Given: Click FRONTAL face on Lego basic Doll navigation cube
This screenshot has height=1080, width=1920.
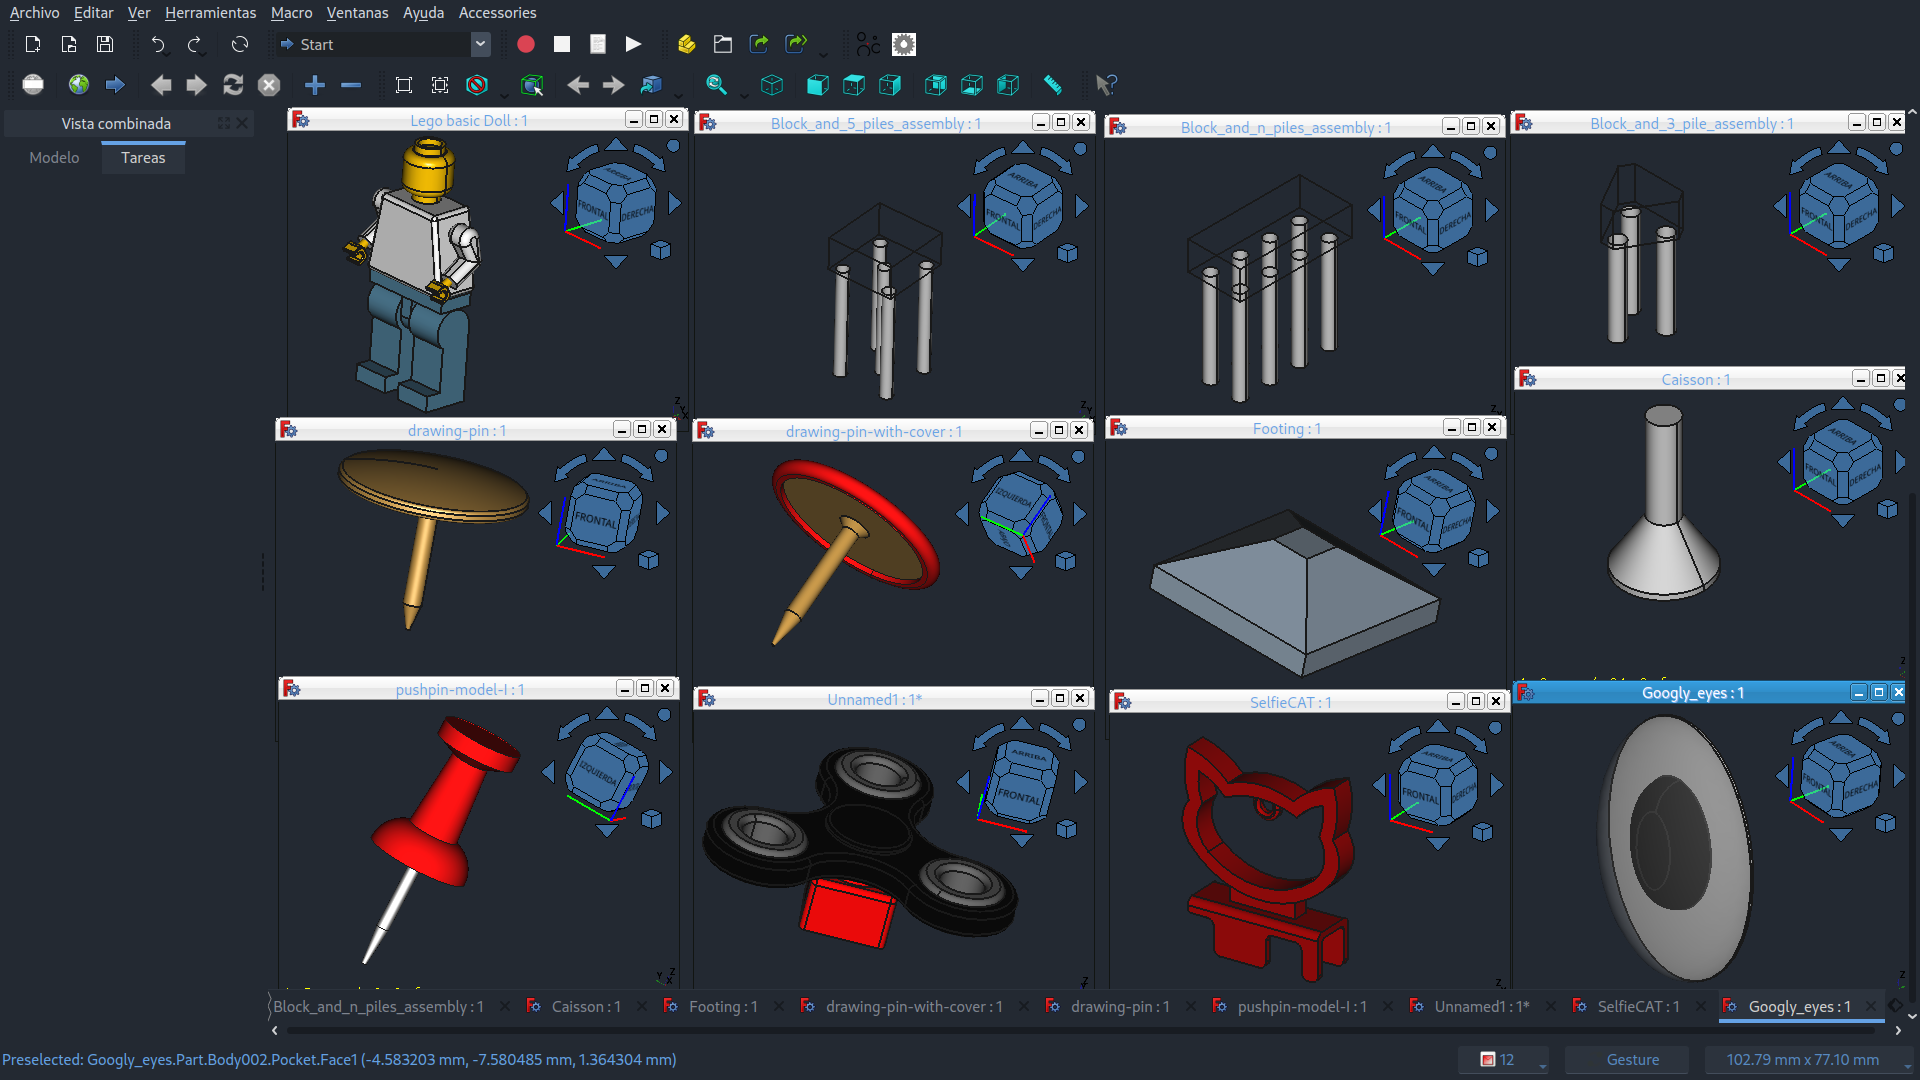Looking at the screenshot, I should [x=593, y=214].
